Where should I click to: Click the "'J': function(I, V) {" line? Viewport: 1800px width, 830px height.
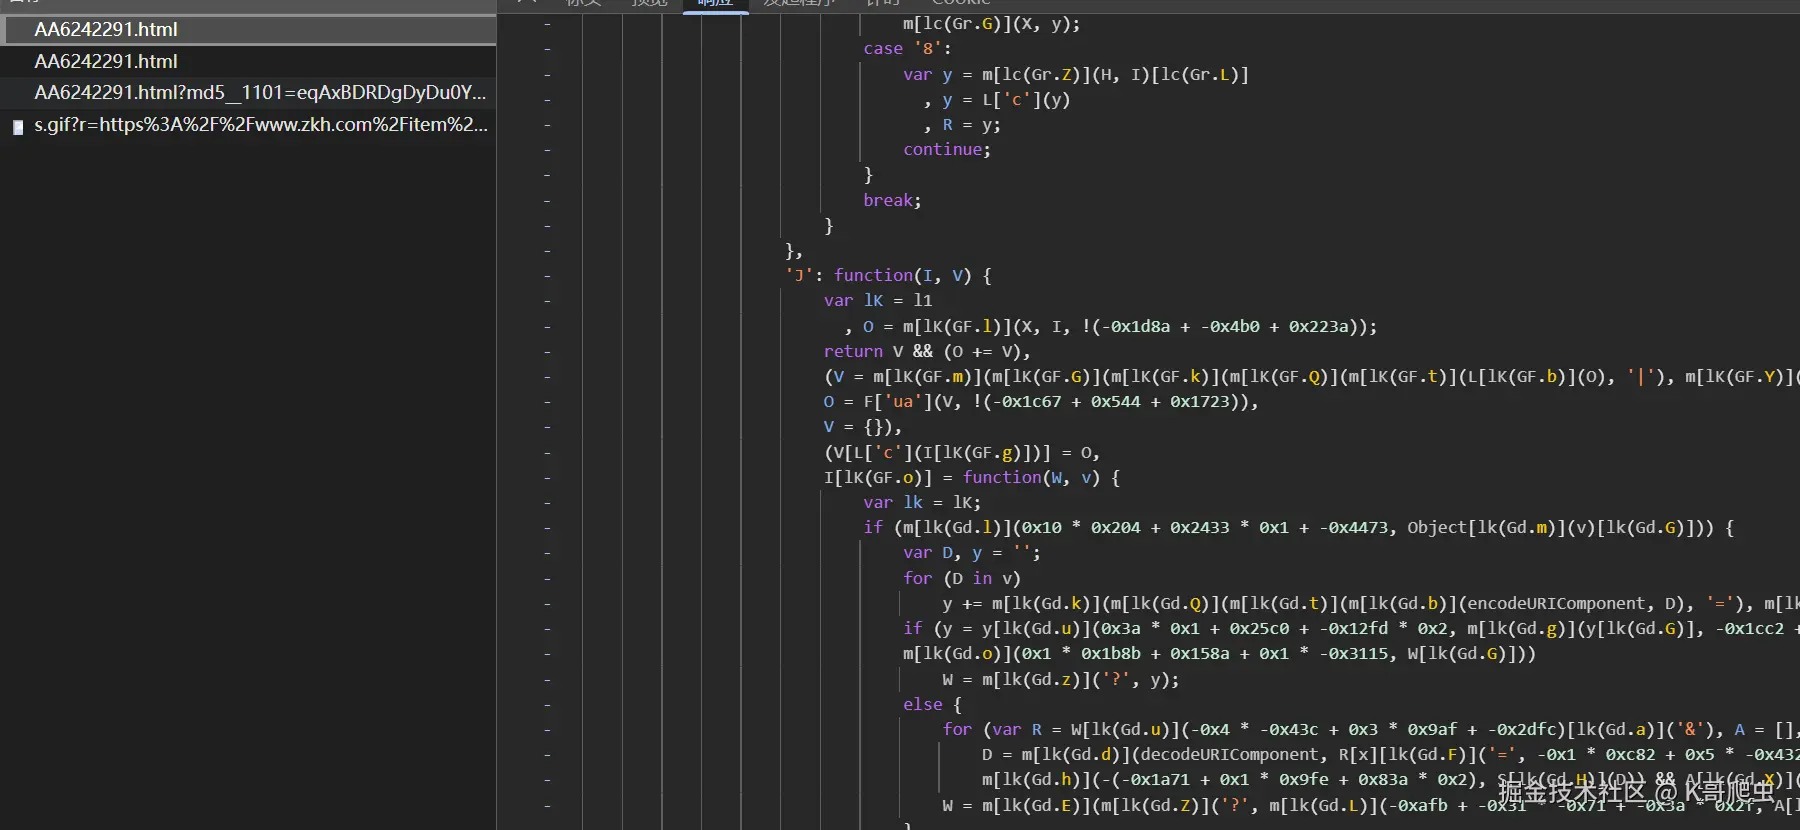(888, 276)
